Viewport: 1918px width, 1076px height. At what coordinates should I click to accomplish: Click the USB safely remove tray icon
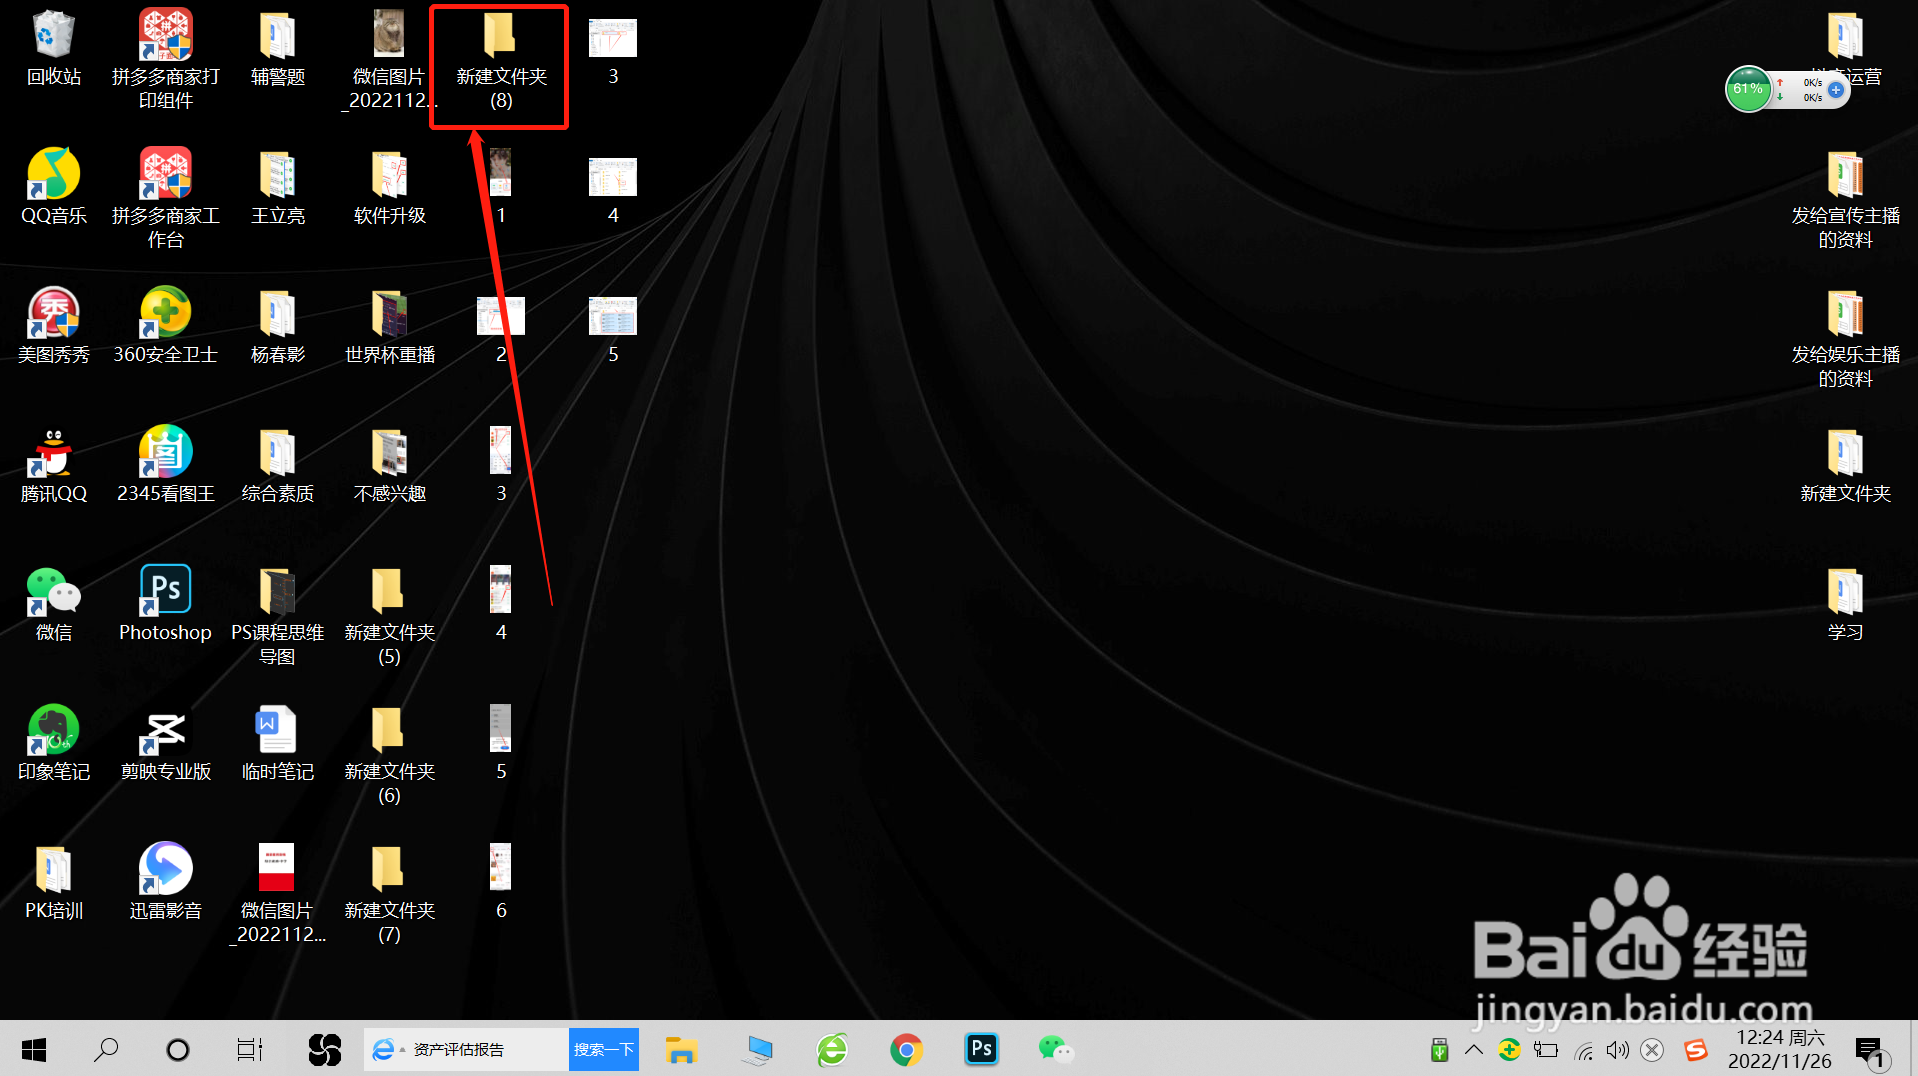point(1439,1049)
